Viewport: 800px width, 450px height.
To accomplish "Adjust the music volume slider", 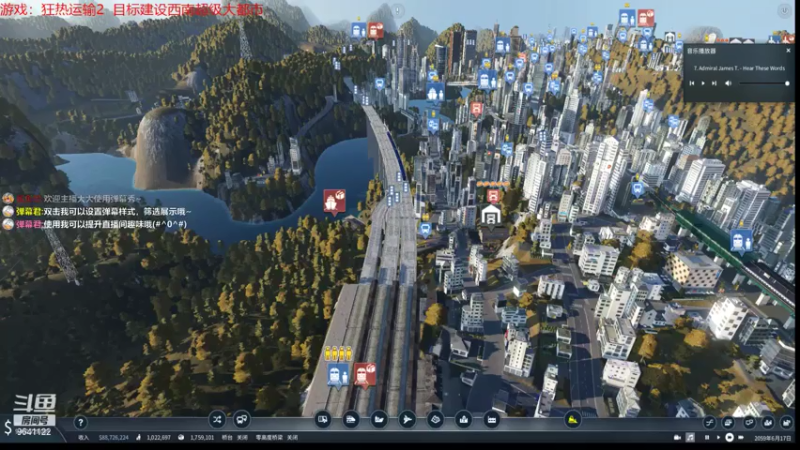I will [x=764, y=83].
